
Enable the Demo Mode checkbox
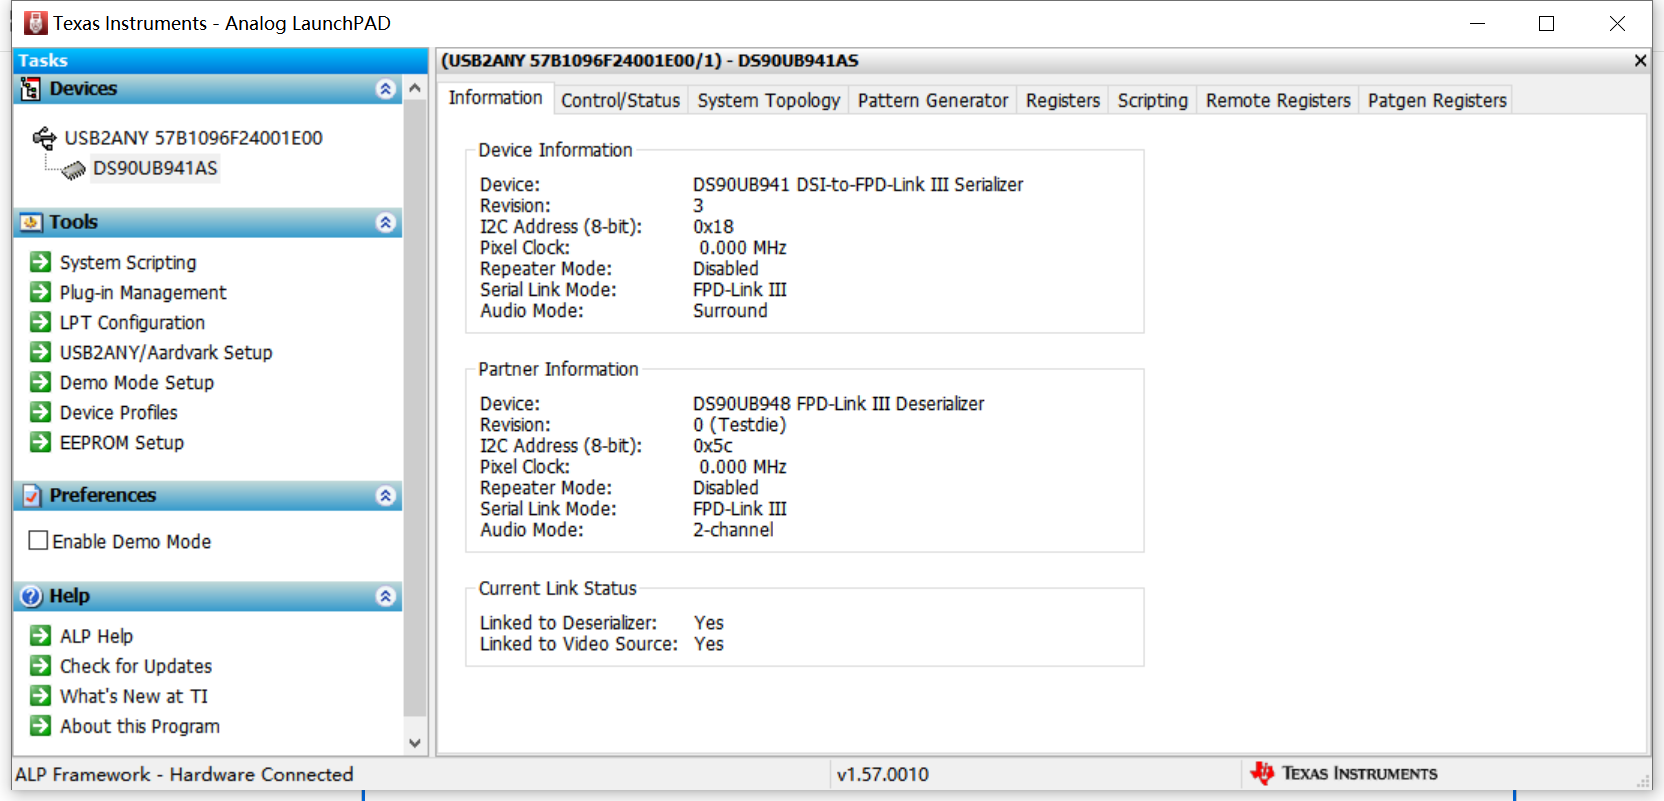pos(39,541)
